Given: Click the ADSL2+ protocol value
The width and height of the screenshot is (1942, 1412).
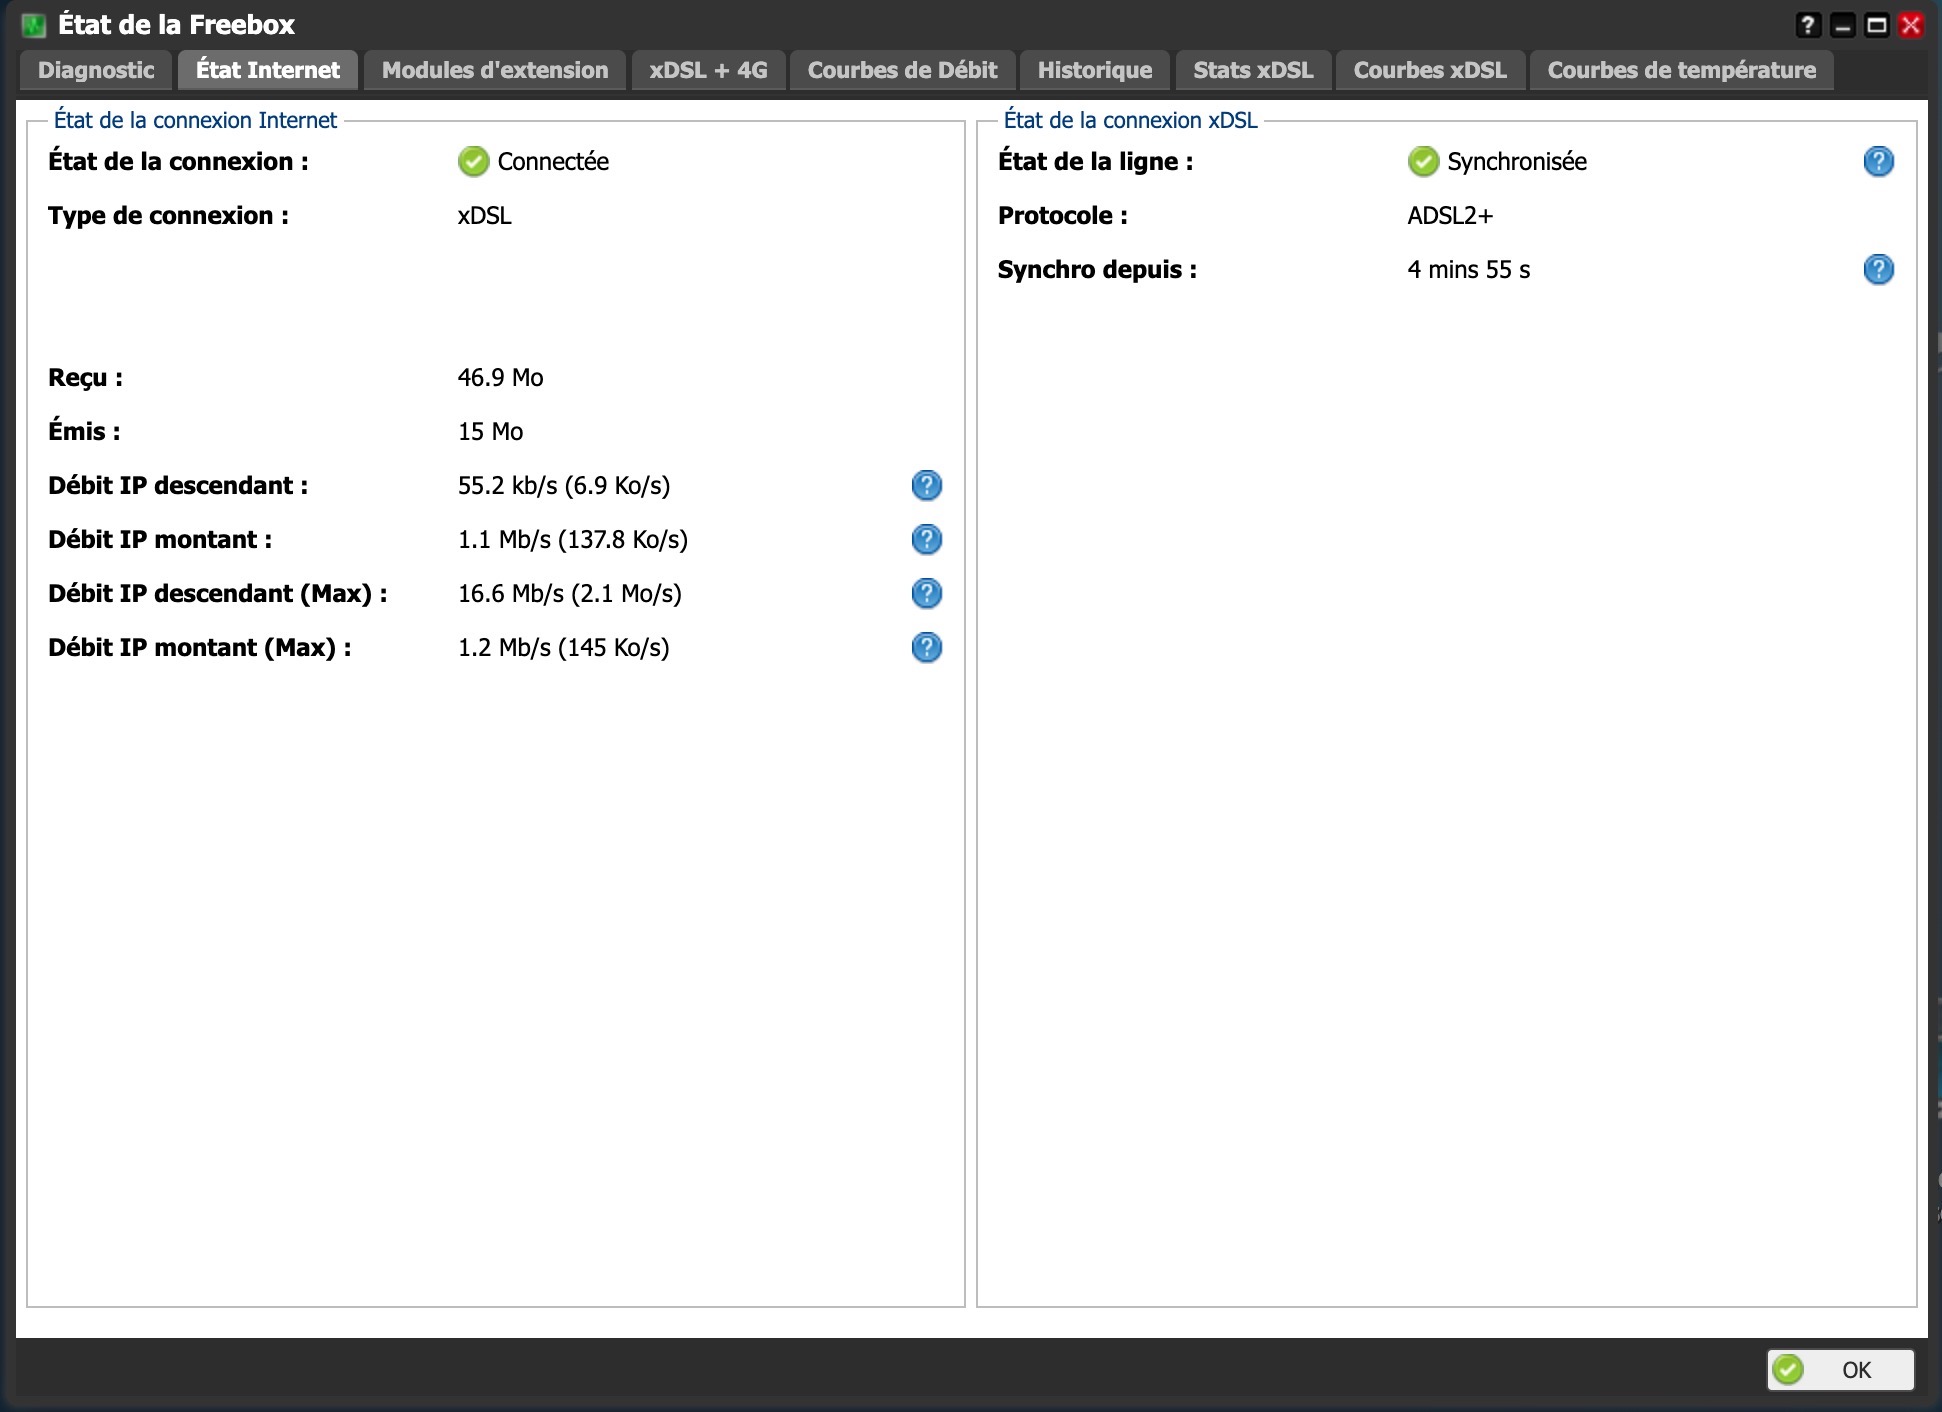Looking at the screenshot, I should [x=1450, y=215].
